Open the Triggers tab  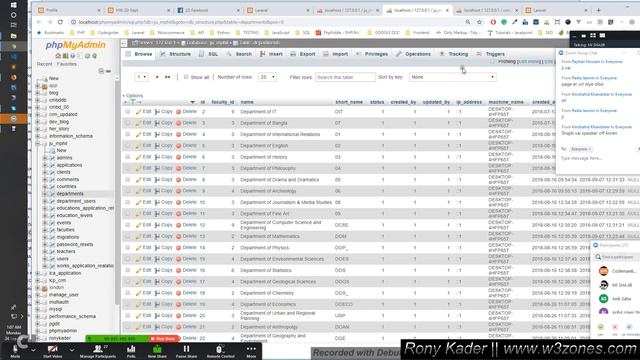click(491, 54)
